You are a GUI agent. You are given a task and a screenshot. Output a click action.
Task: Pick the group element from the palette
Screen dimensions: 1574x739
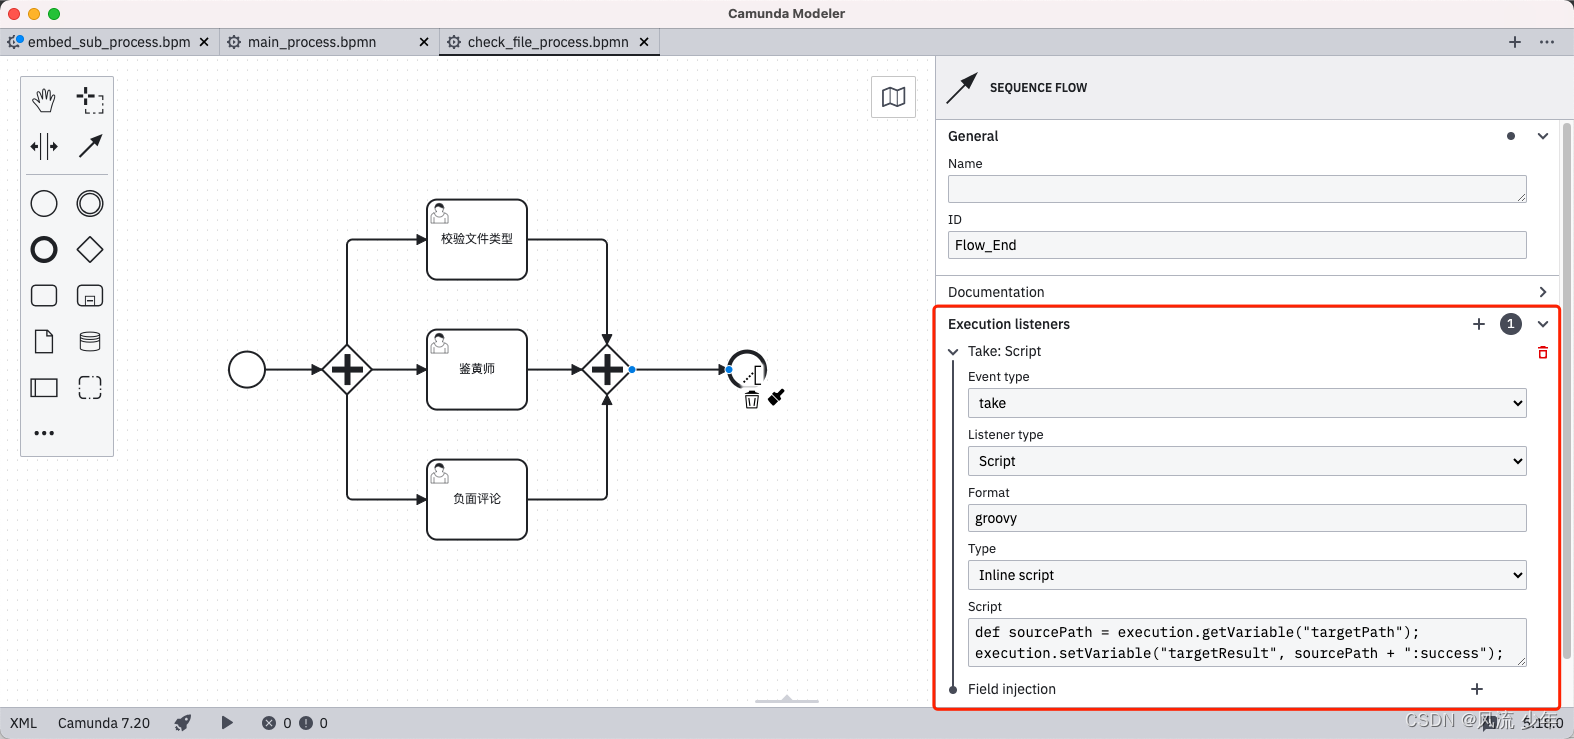coord(90,388)
